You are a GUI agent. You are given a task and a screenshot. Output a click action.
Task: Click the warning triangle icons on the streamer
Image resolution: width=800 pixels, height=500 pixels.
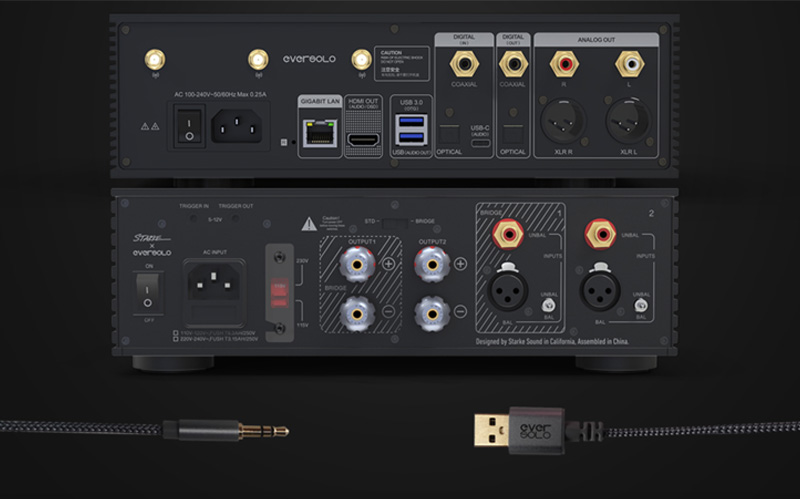pos(150,126)
